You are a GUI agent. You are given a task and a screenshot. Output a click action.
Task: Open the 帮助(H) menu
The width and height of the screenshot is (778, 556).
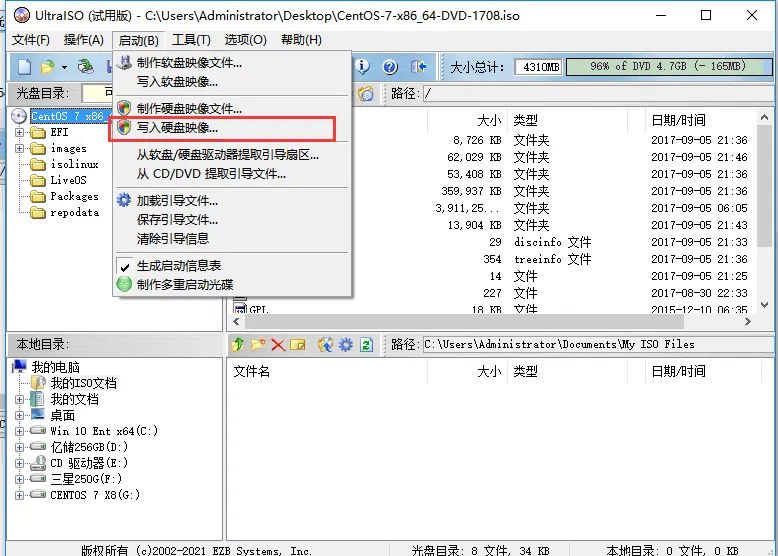point(301,40)
